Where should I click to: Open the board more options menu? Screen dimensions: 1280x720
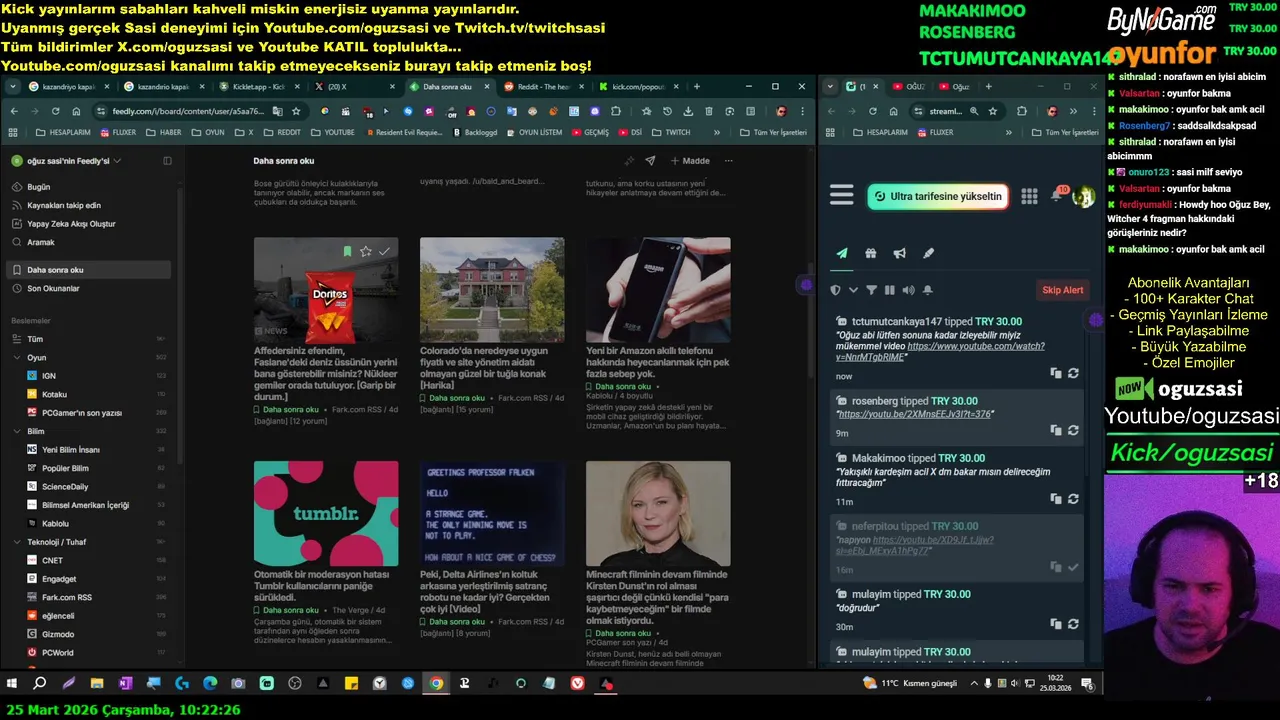tap(729, 161)
